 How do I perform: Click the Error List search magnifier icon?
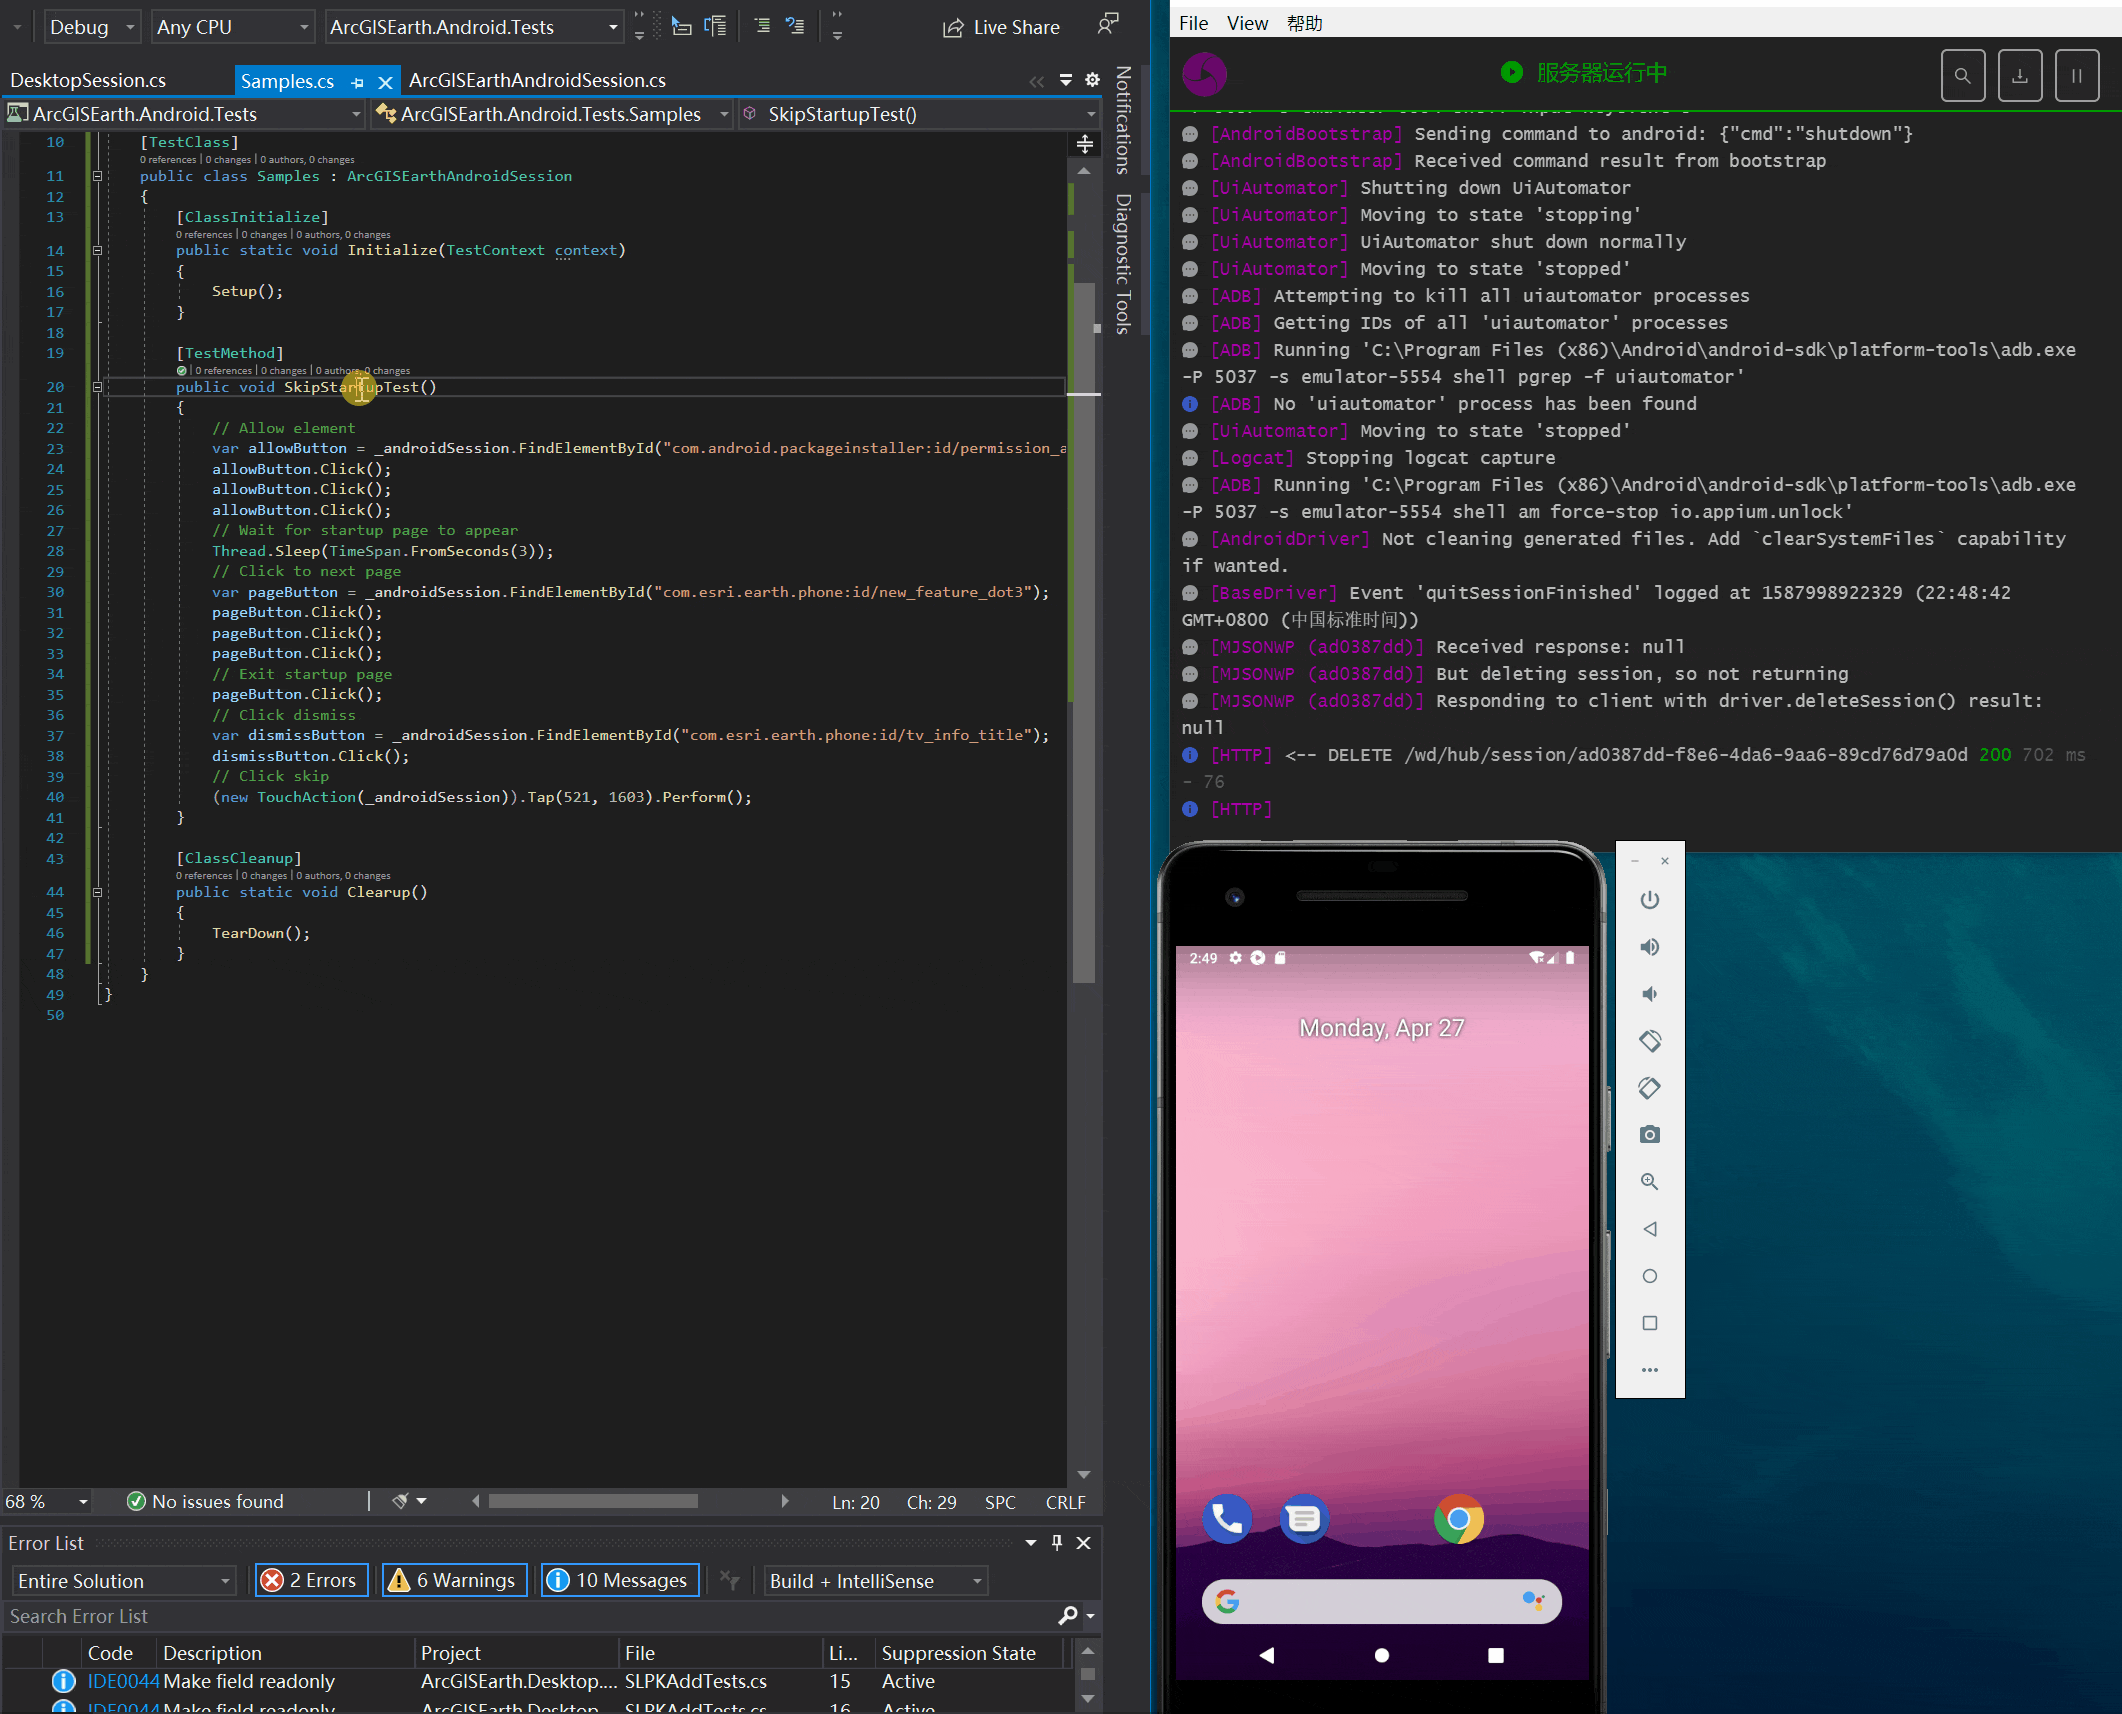click(1068, 1616)
